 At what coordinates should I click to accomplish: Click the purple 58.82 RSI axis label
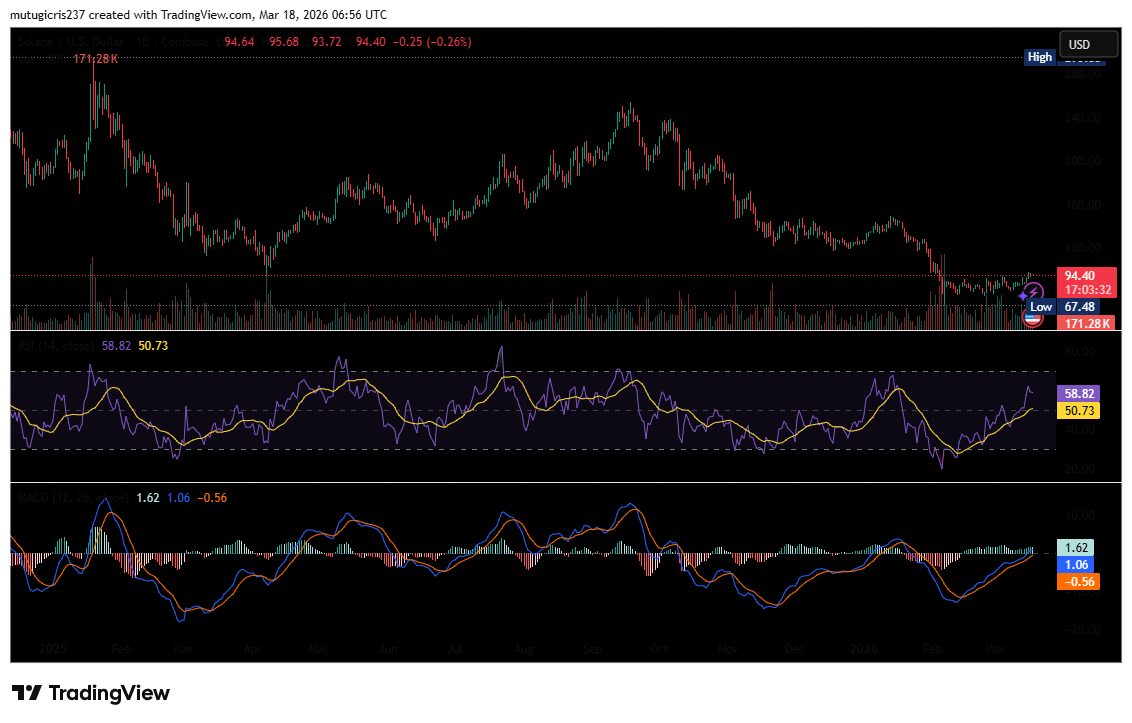pyautogui.click(x=1079, y=394)
